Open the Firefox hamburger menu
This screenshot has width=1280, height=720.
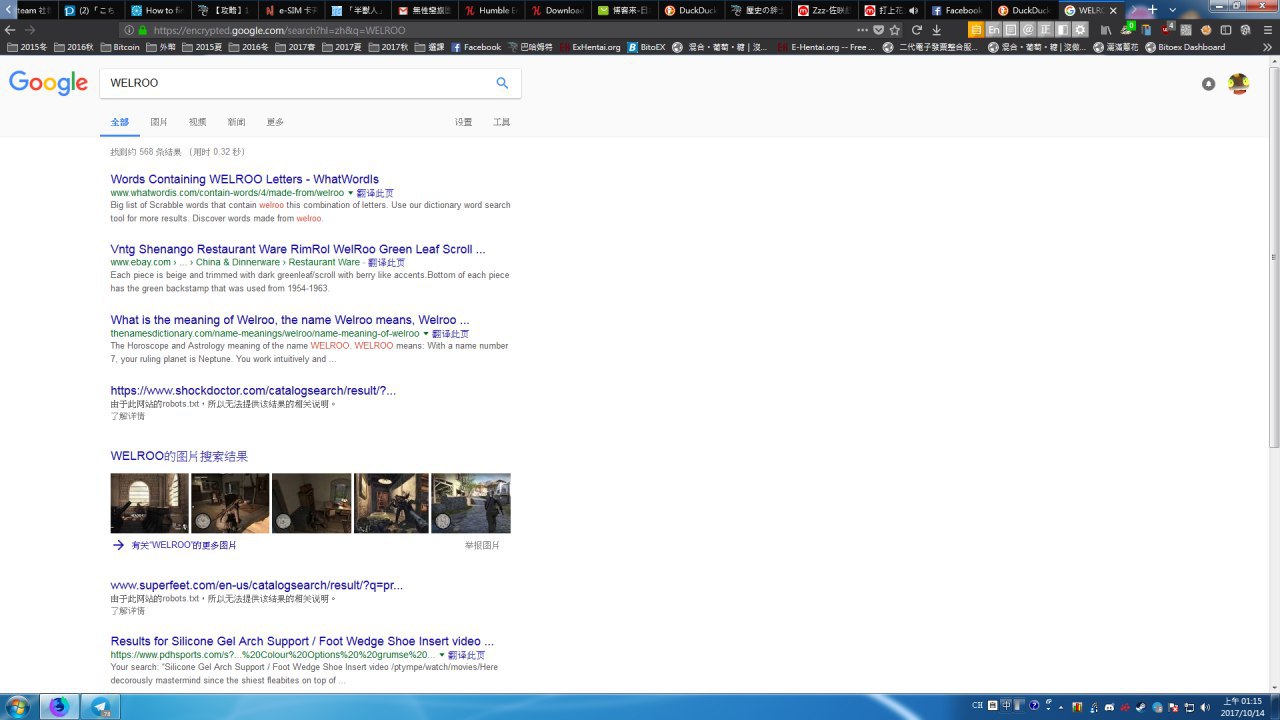[1265, 30]
